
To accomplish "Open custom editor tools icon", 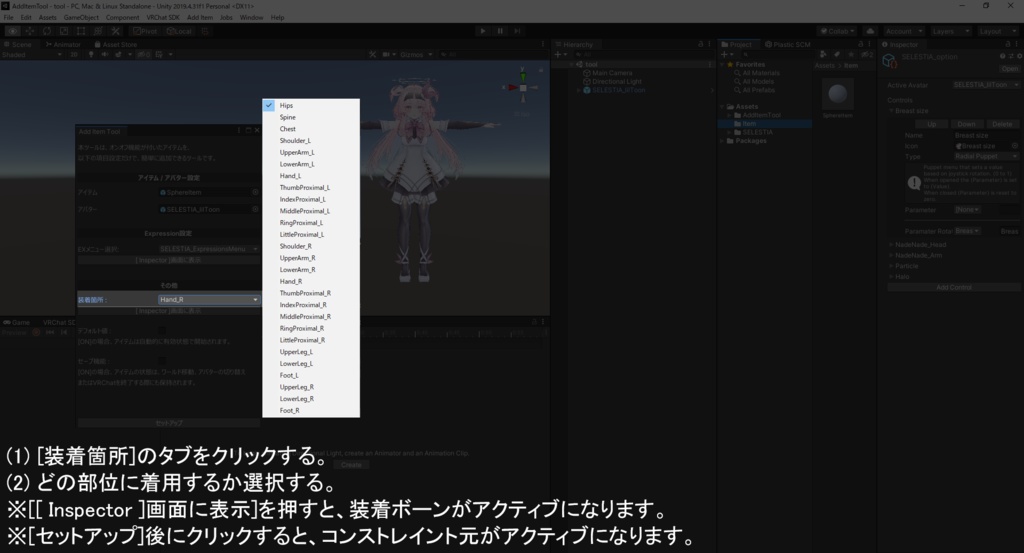I will [116, 31].
